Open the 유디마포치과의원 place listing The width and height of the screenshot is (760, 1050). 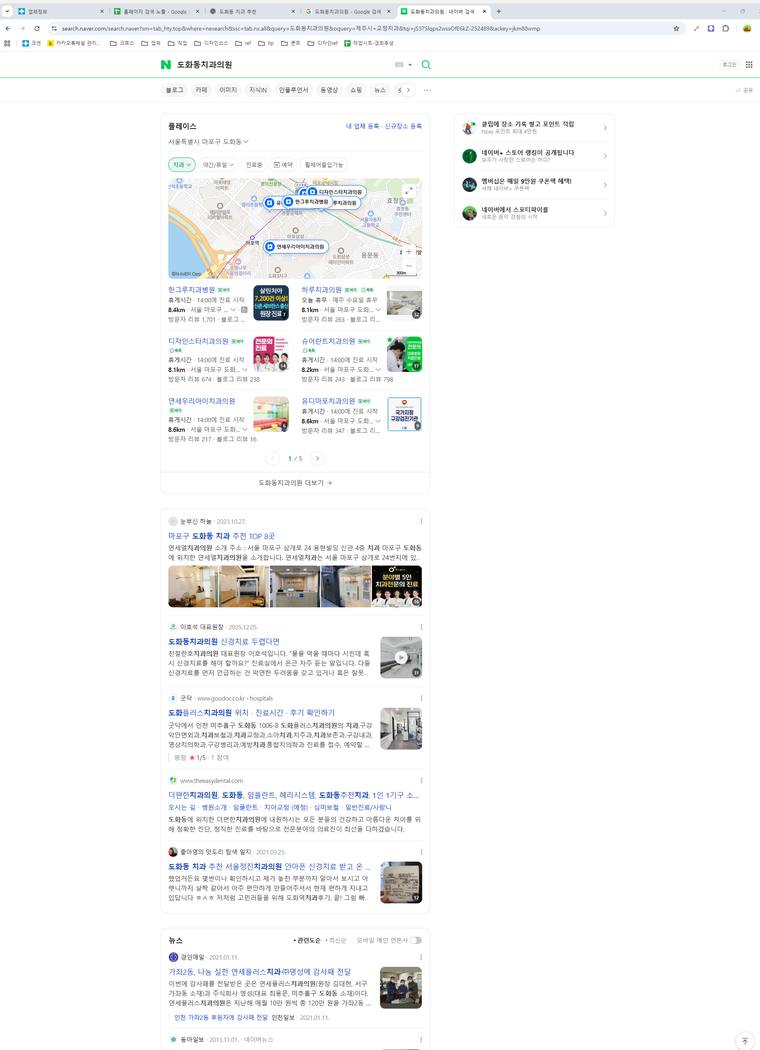tap(328, 400)
